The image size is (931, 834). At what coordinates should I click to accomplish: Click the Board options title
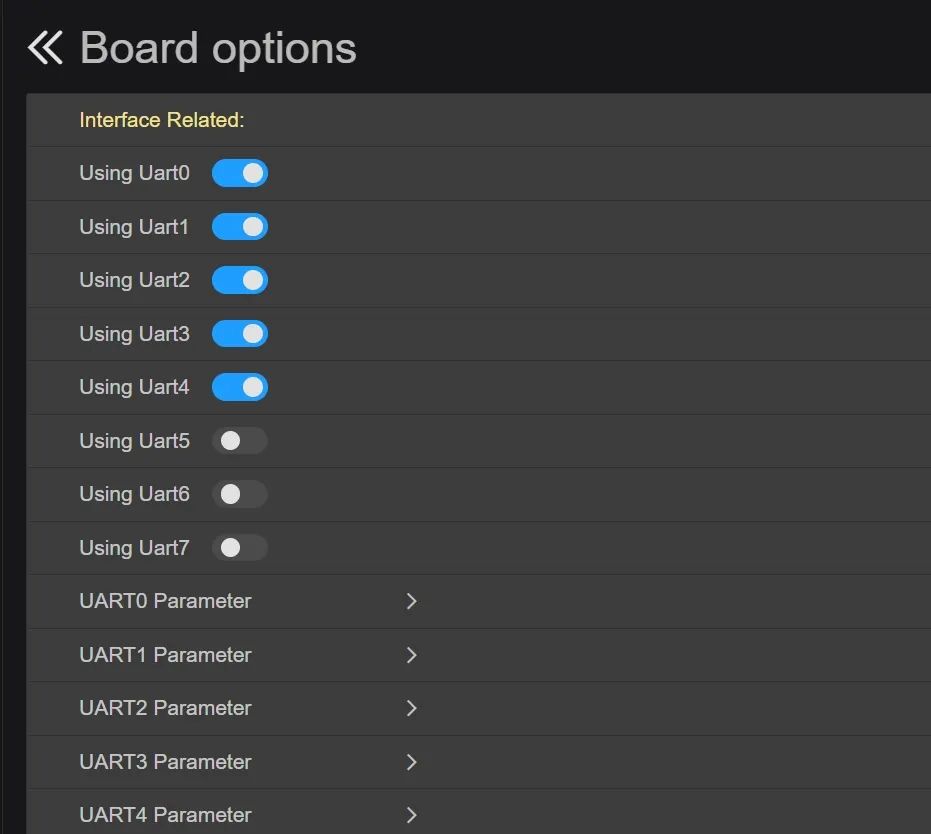(218, 48)
